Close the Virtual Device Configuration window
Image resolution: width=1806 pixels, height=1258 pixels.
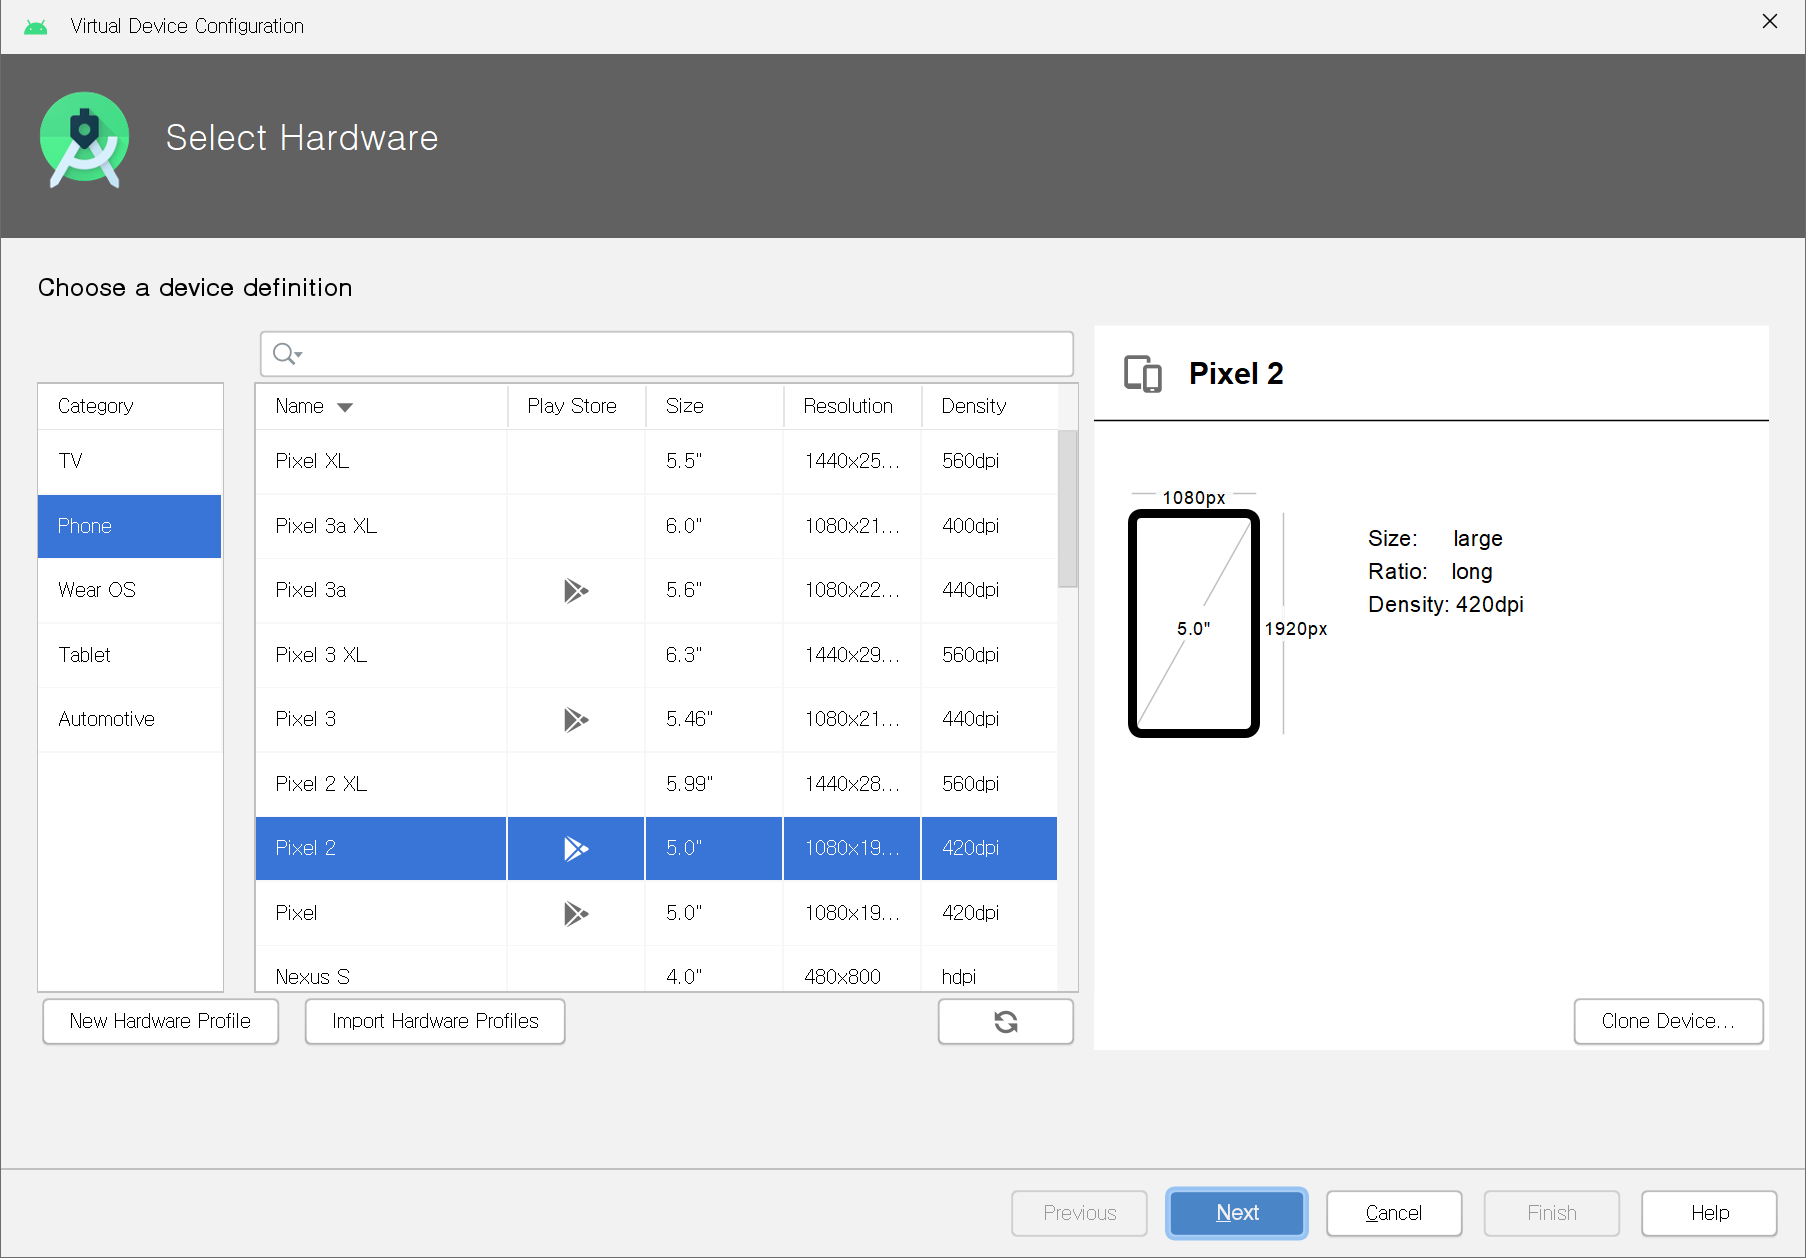(x=1769, y=21)
